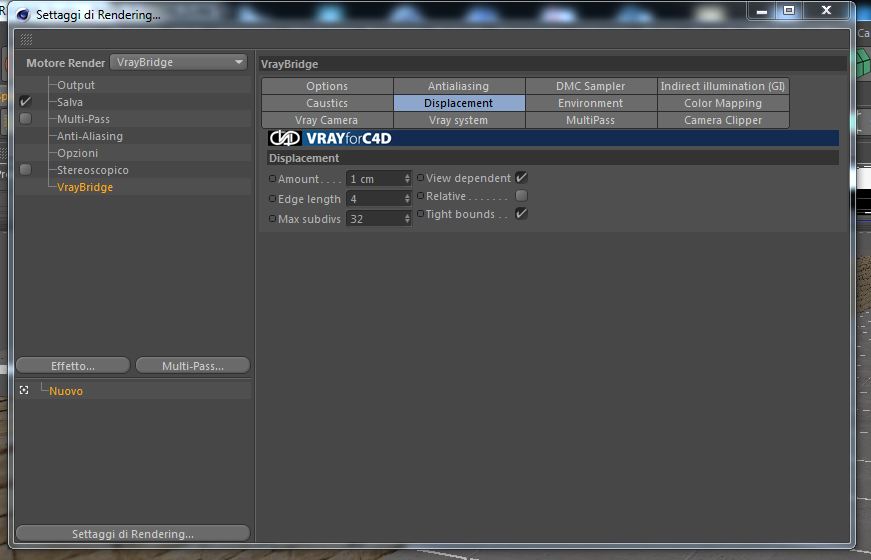Open the Color Mapping tab

[x=723, y=103]
